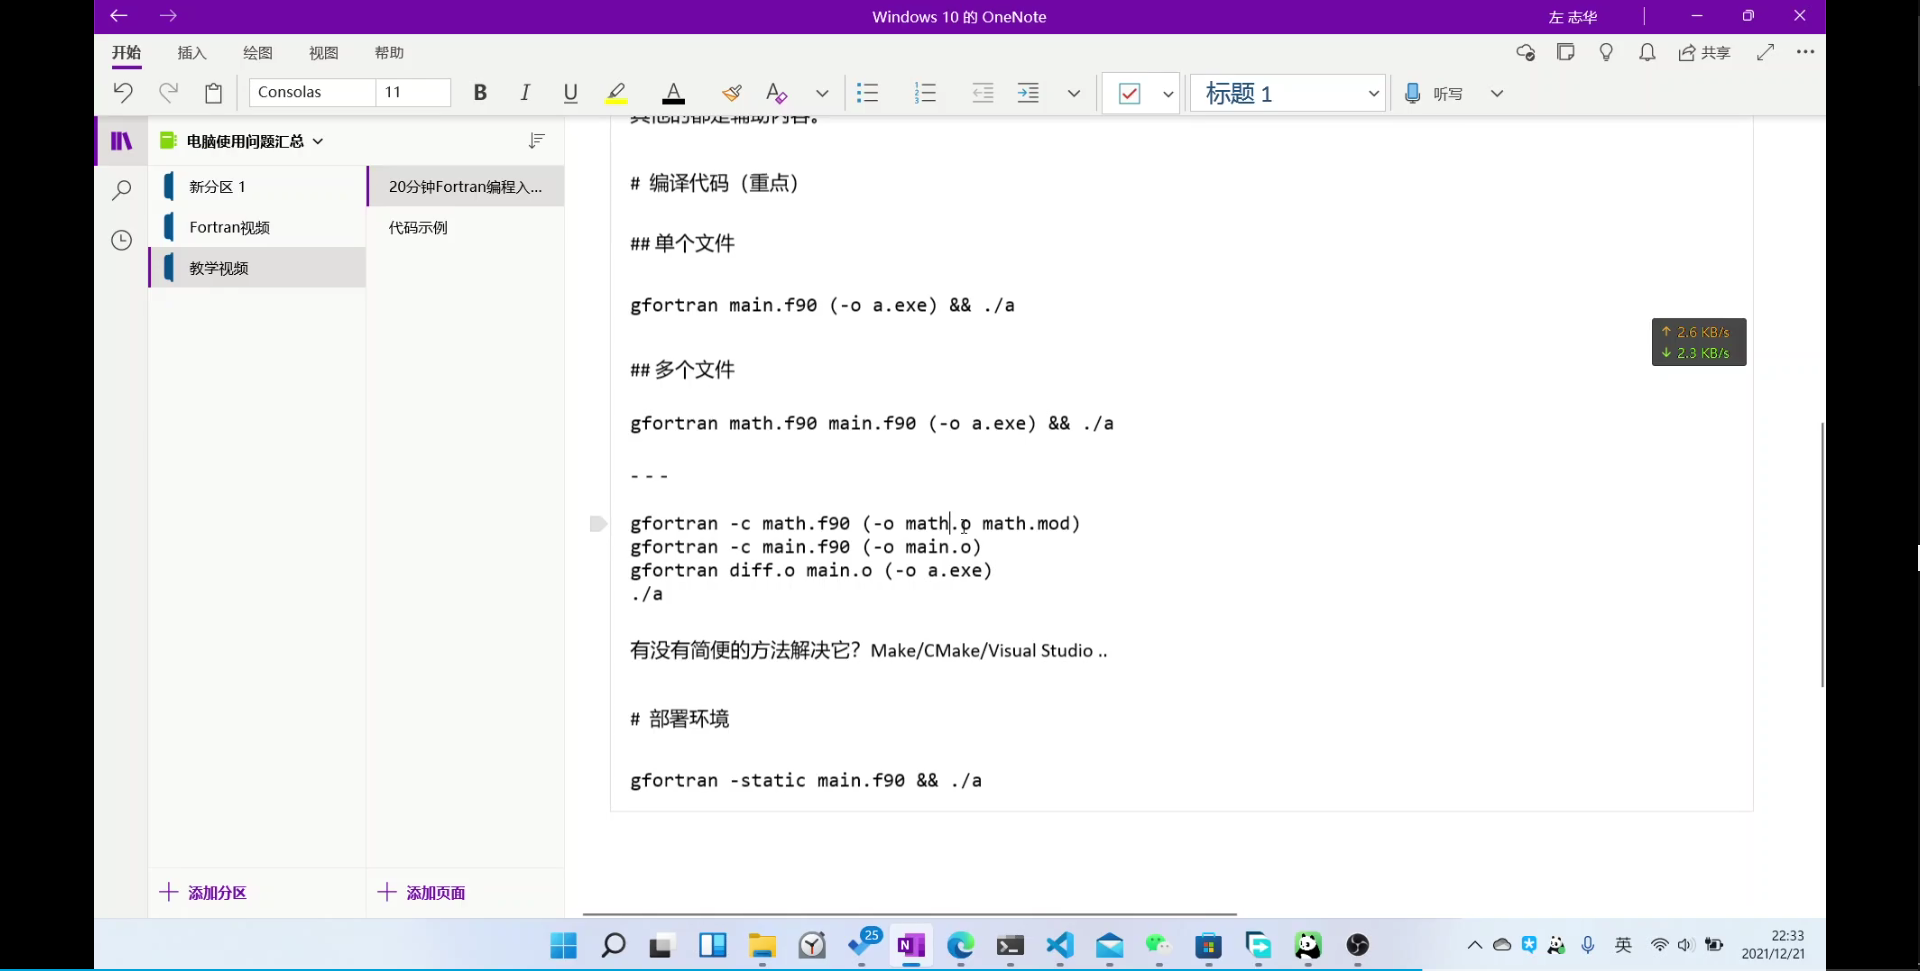Image resolution: width=1920 pixels, height=971 pixels.
Task: Clear formatting with the eraser-A icon
Action: coord(777,93)
